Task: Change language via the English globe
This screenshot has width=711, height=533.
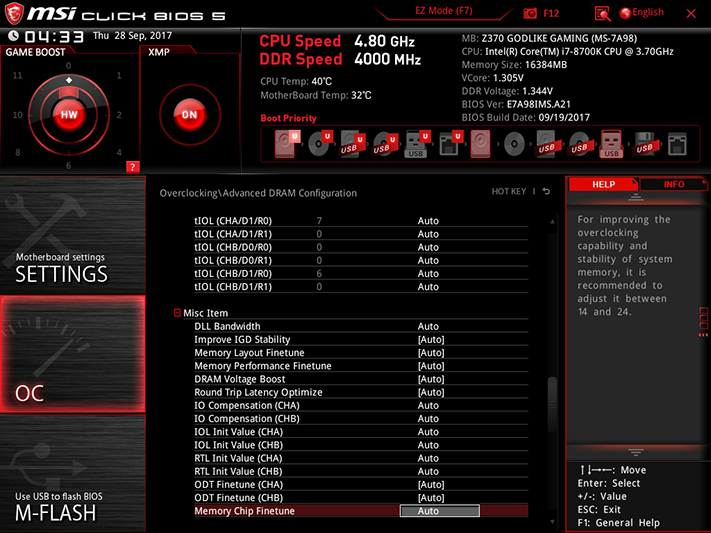Action: pyautogui.click(x=642, y=13)
